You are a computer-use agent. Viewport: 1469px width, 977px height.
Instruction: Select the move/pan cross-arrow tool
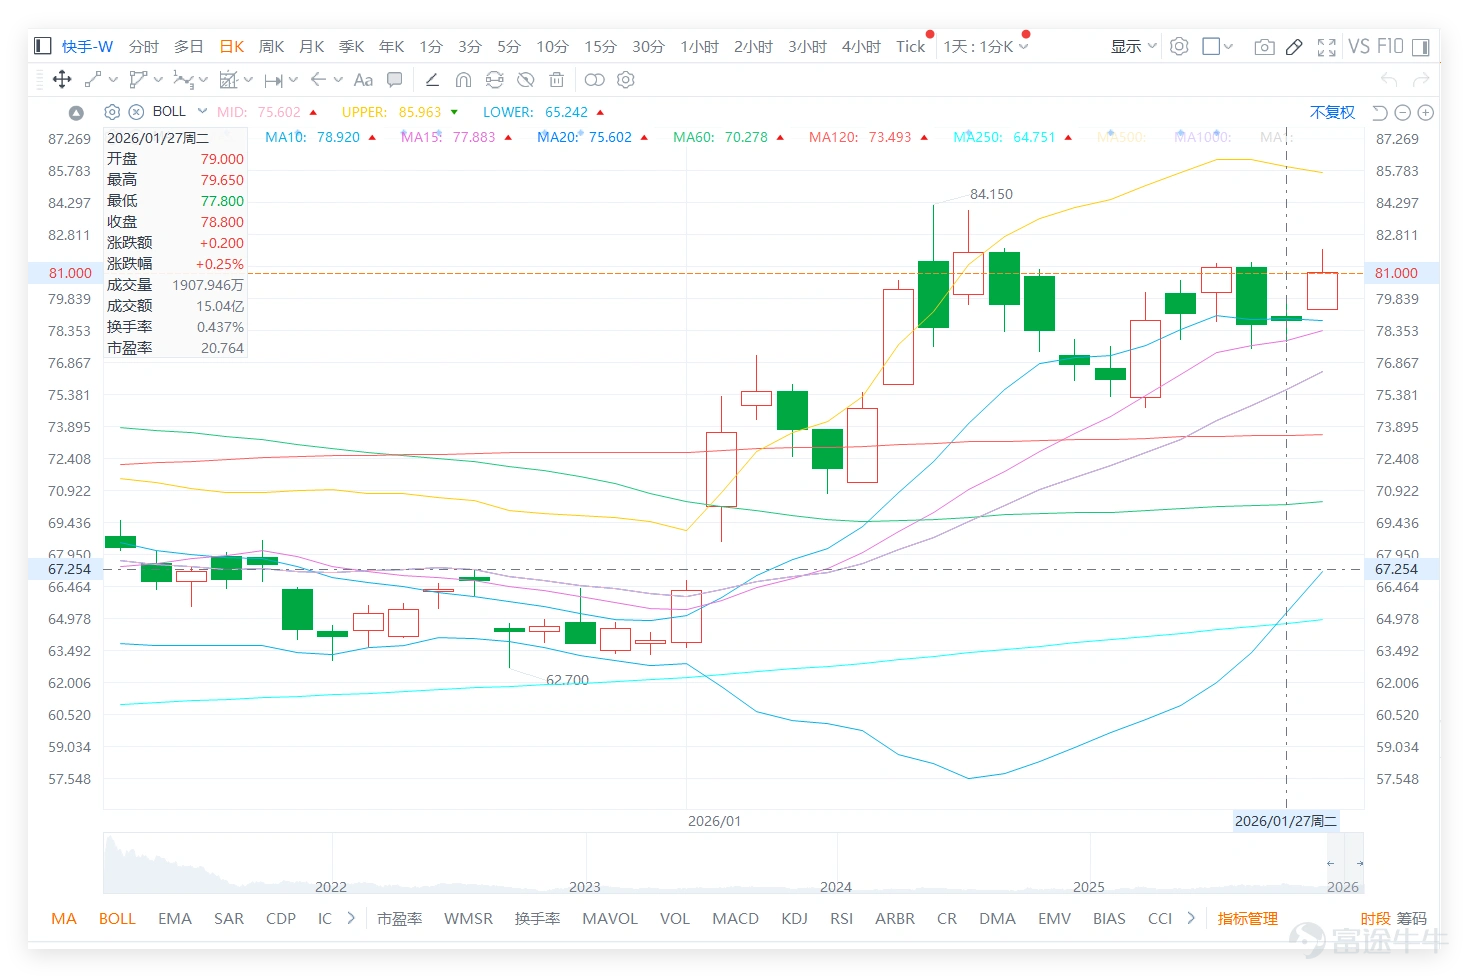(x=62, y=79)
